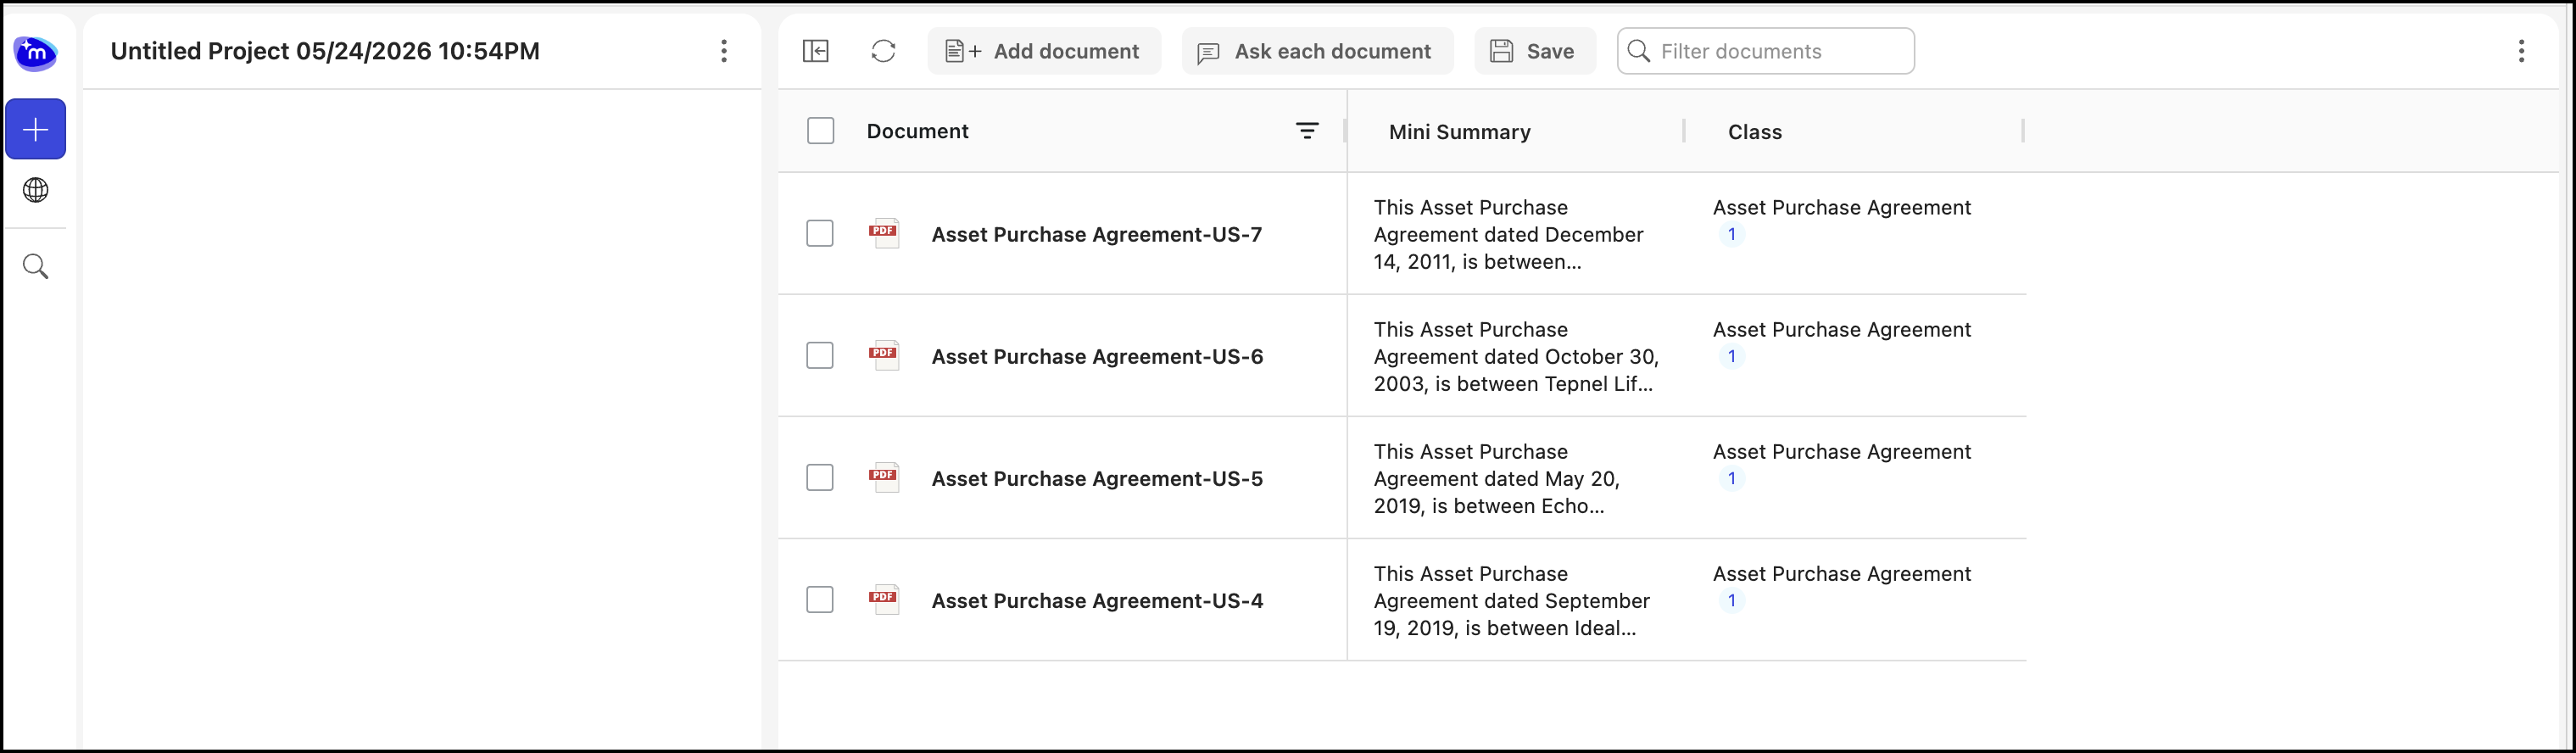Open search via the magnifier sidebar icon
Screen dimensions: 2576x753
pos(36,266)
